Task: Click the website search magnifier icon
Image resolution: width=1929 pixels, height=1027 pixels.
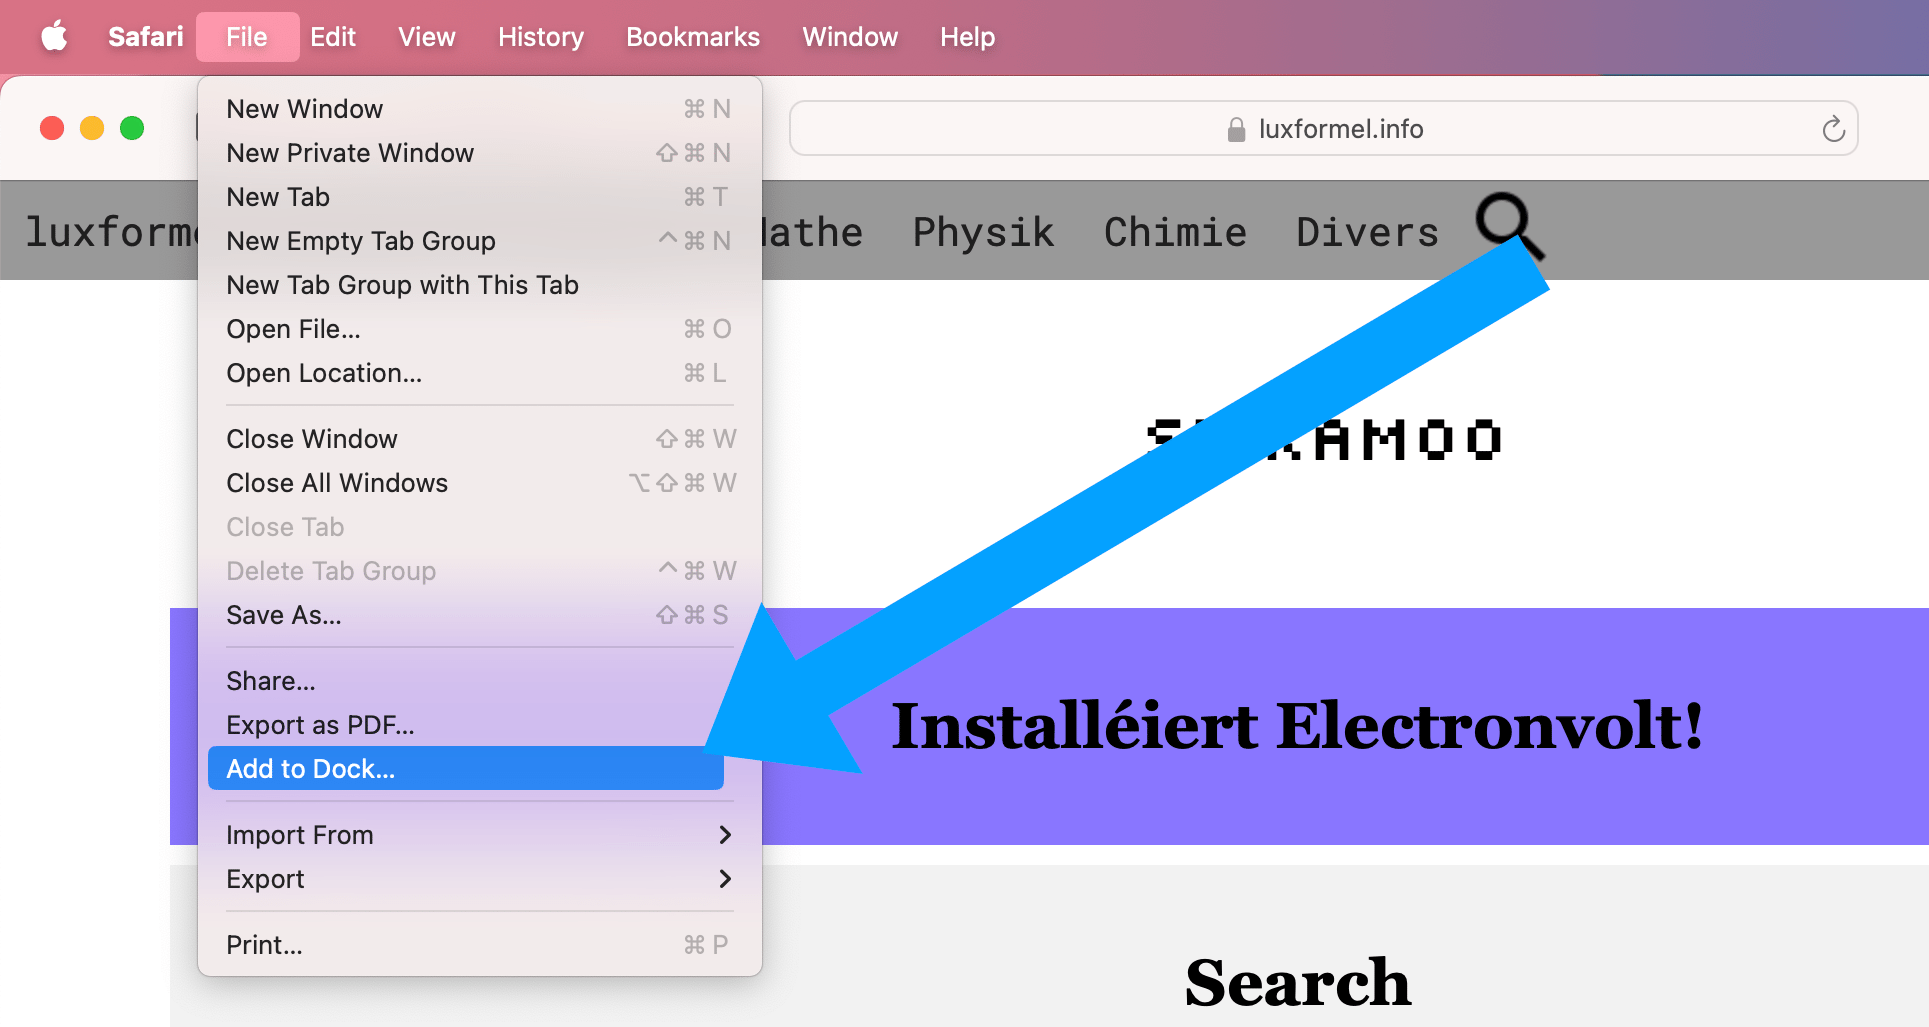Action: pyautogui.click(x=1506, y=224)
